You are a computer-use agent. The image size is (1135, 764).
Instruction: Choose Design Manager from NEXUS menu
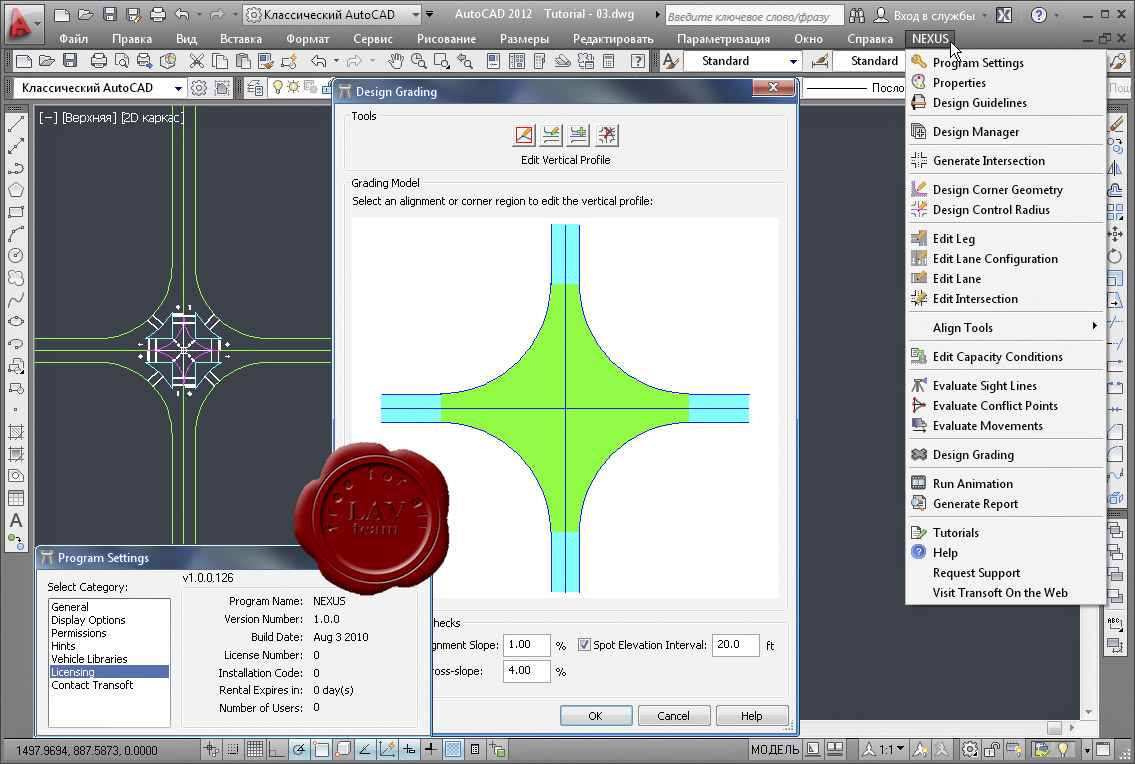(1005, 132)
